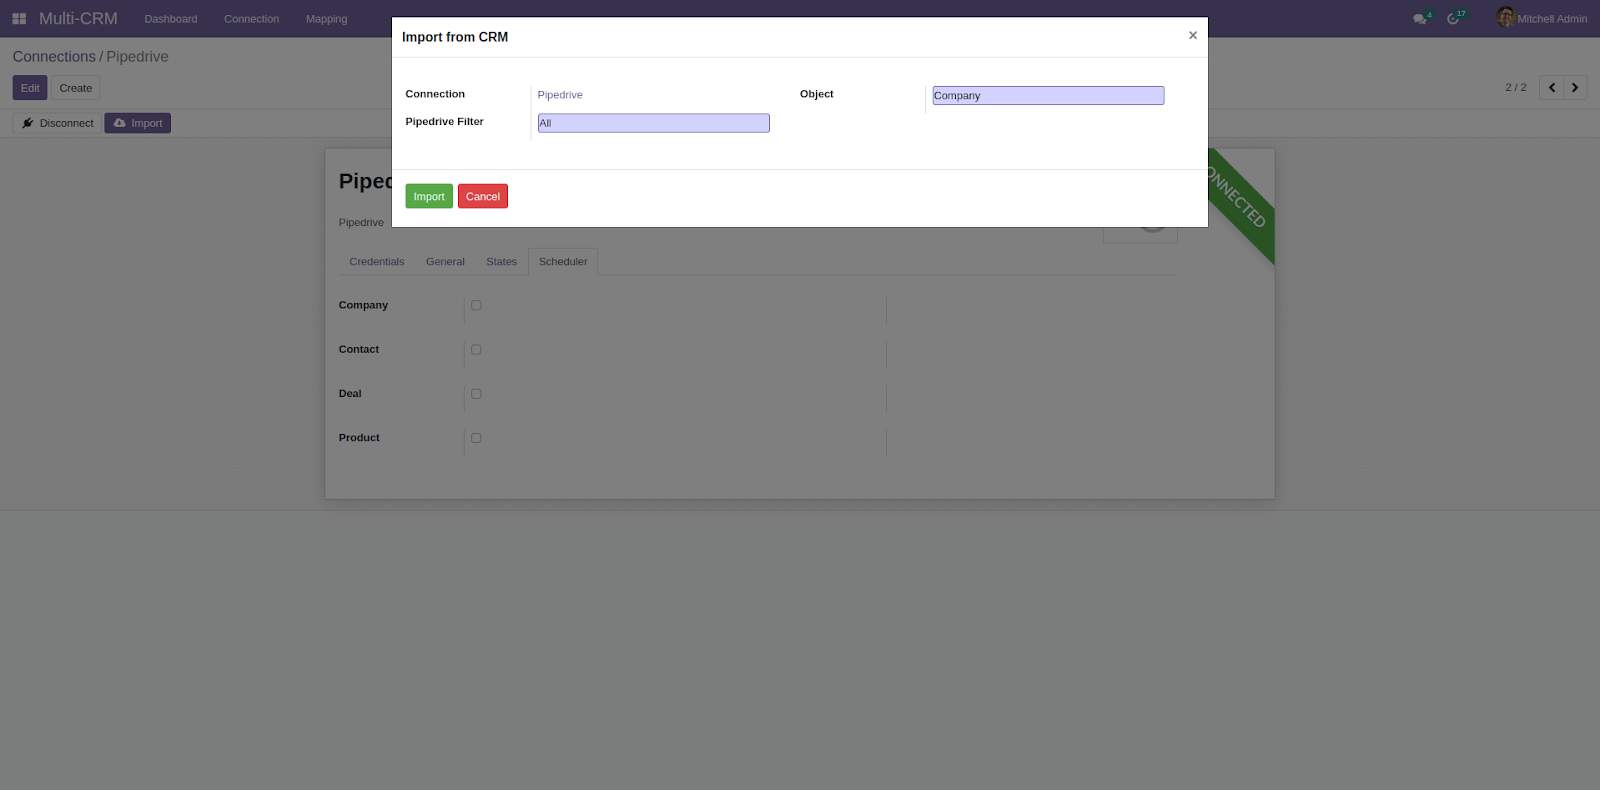
Task: Click the green Import button in dialog
Action: [429, 196]
